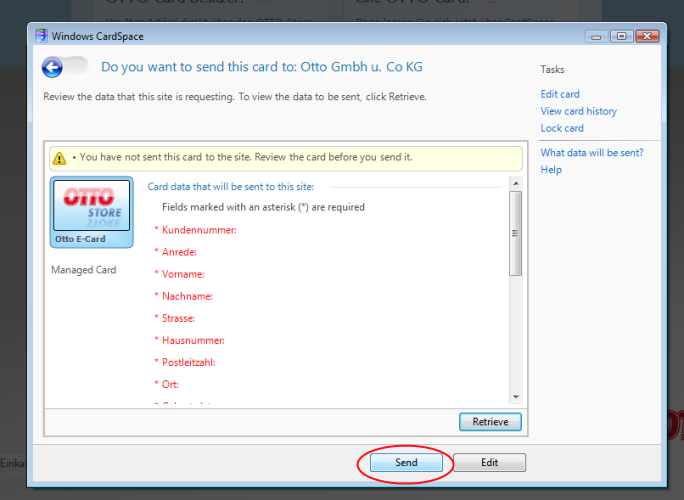Click the 'Review the data that this site is requesting' text
This screenshot has width=684, height=500.
click(235, 97)
